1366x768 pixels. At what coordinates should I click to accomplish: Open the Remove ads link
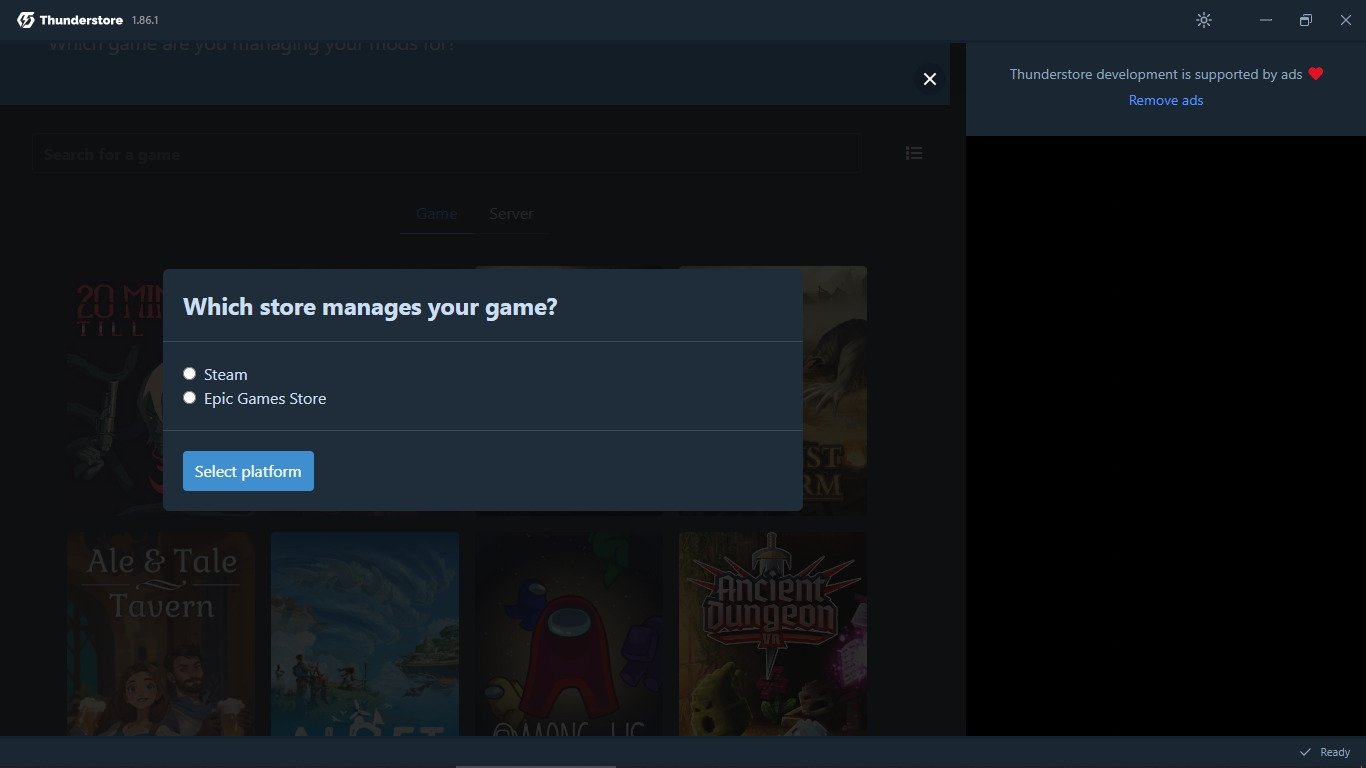tap(1166, 100)
